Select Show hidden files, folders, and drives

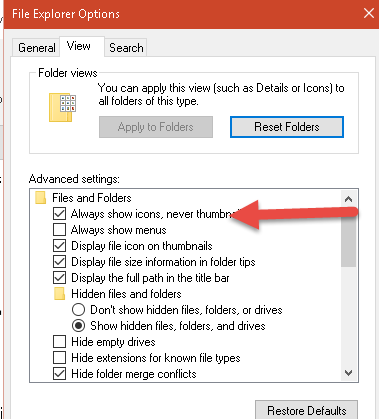tap(78, 326)
